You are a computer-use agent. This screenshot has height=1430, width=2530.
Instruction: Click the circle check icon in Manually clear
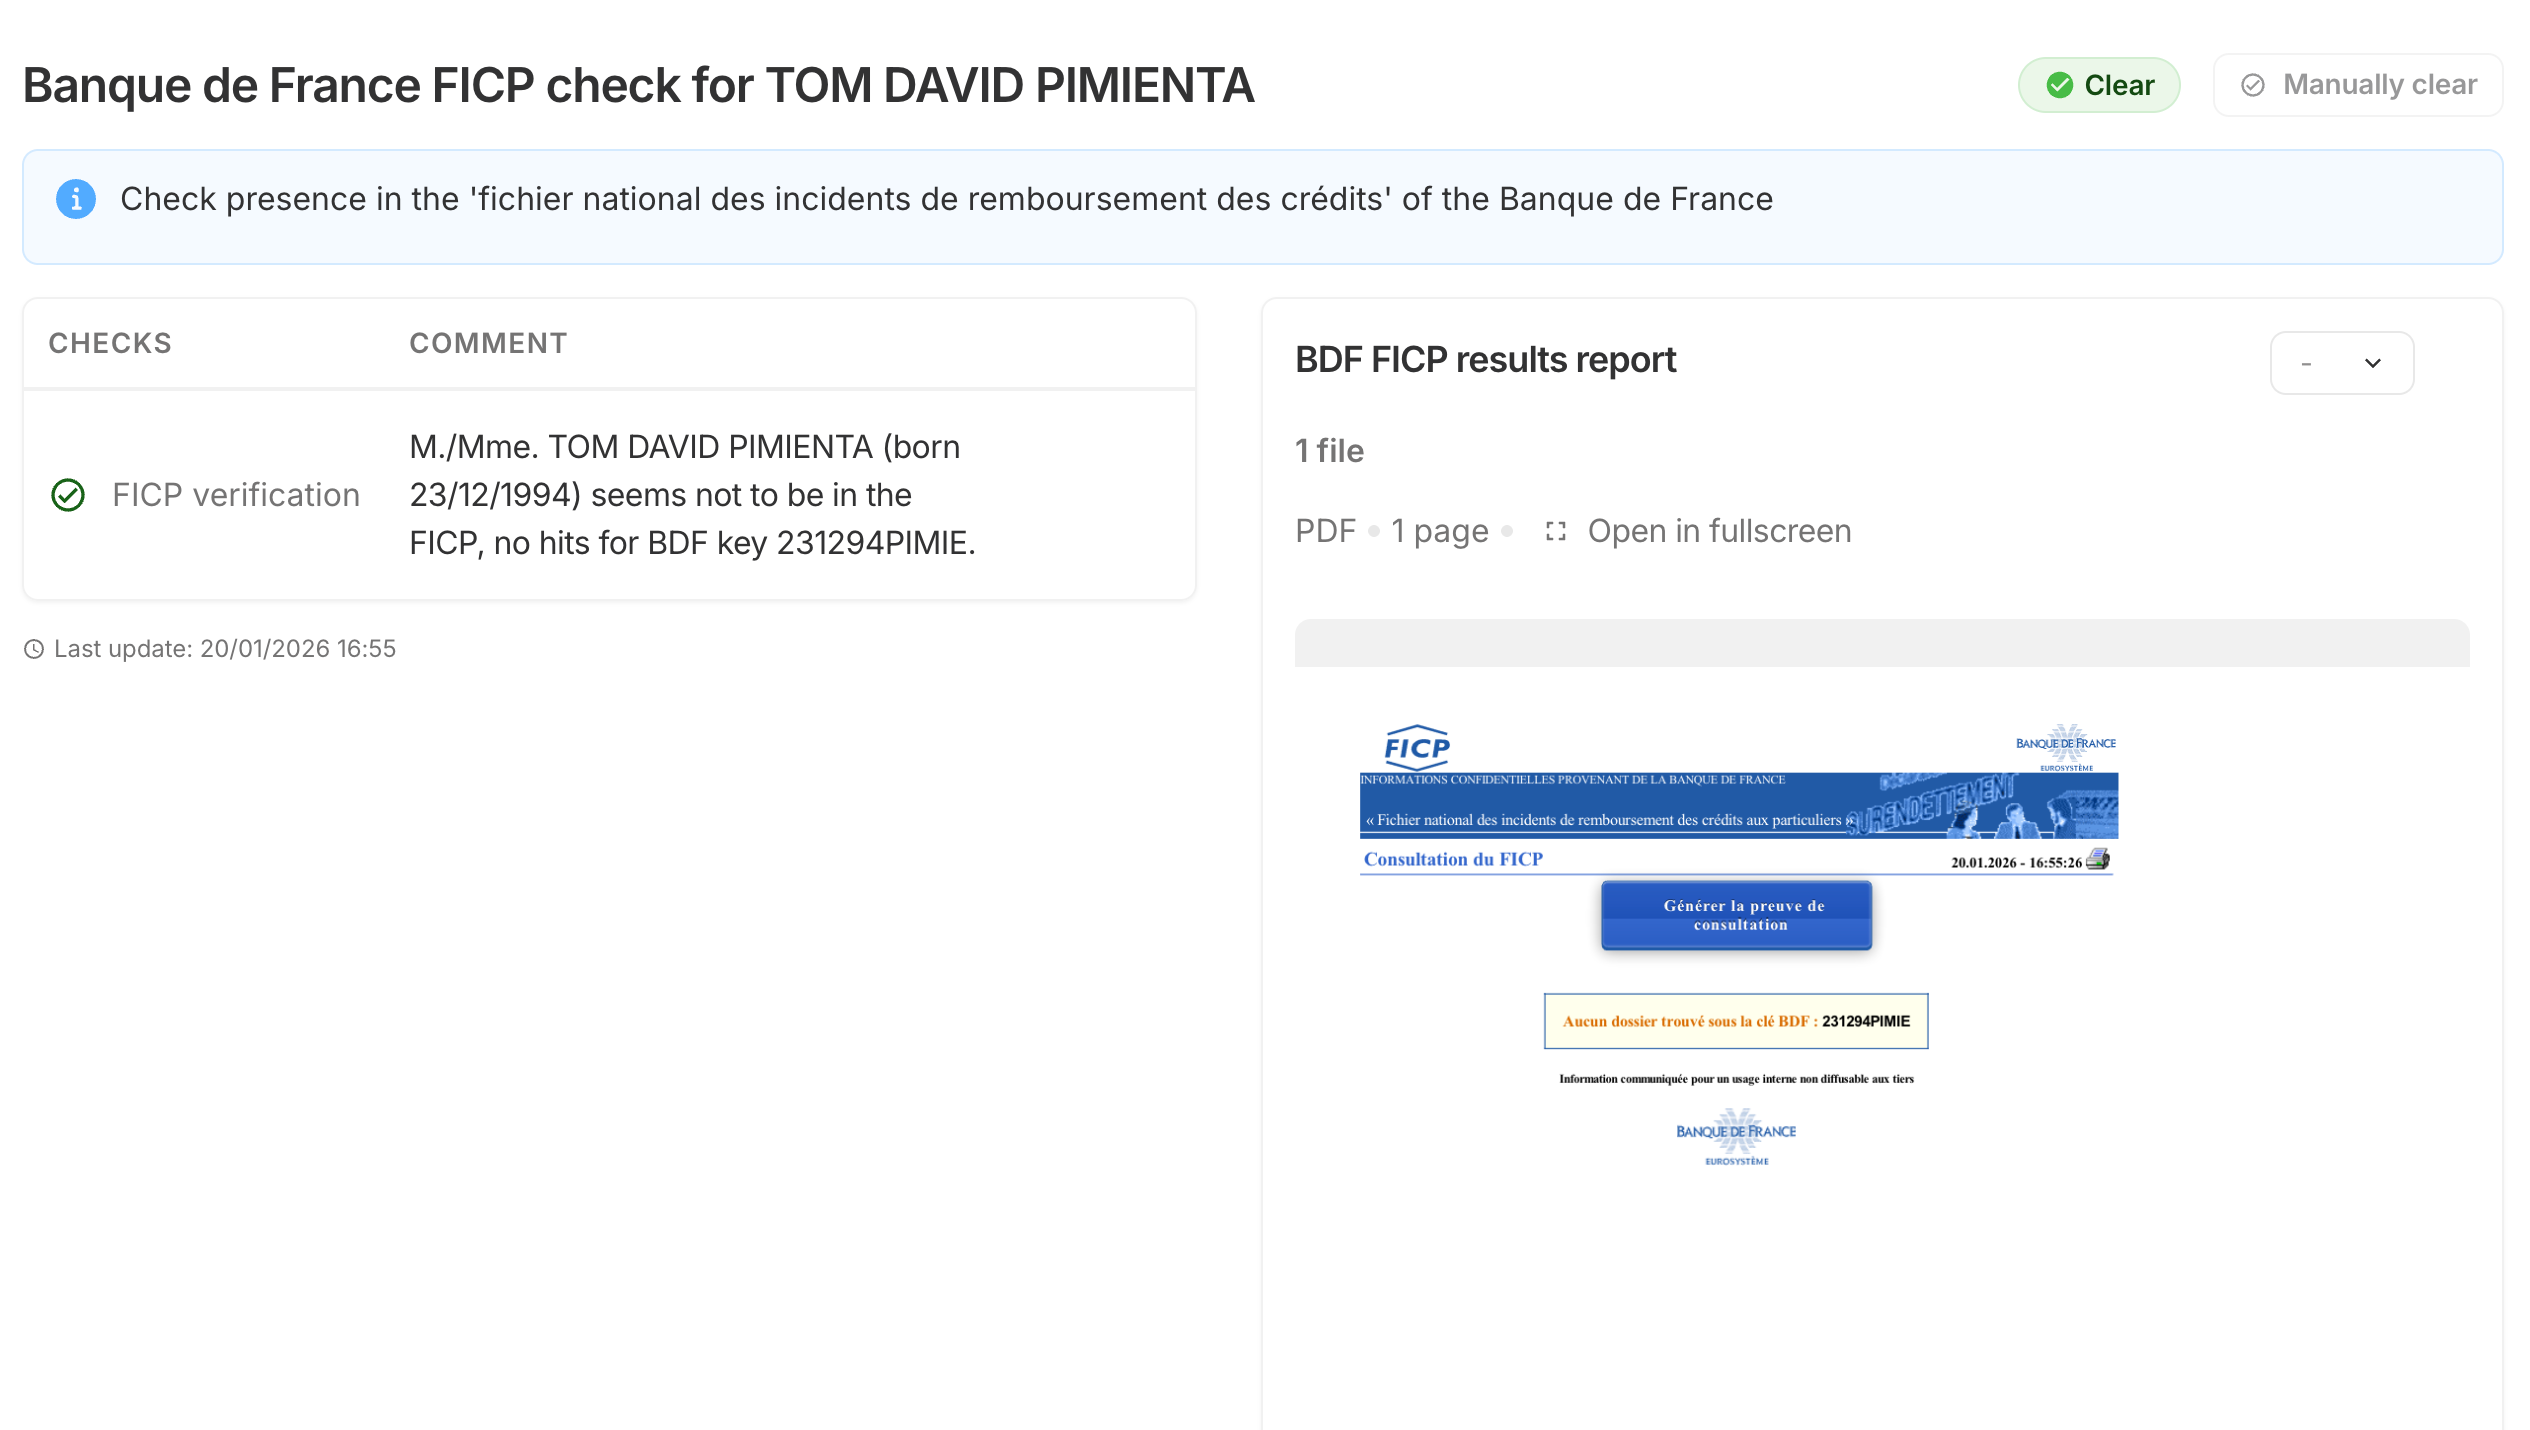click(2252, 85)
